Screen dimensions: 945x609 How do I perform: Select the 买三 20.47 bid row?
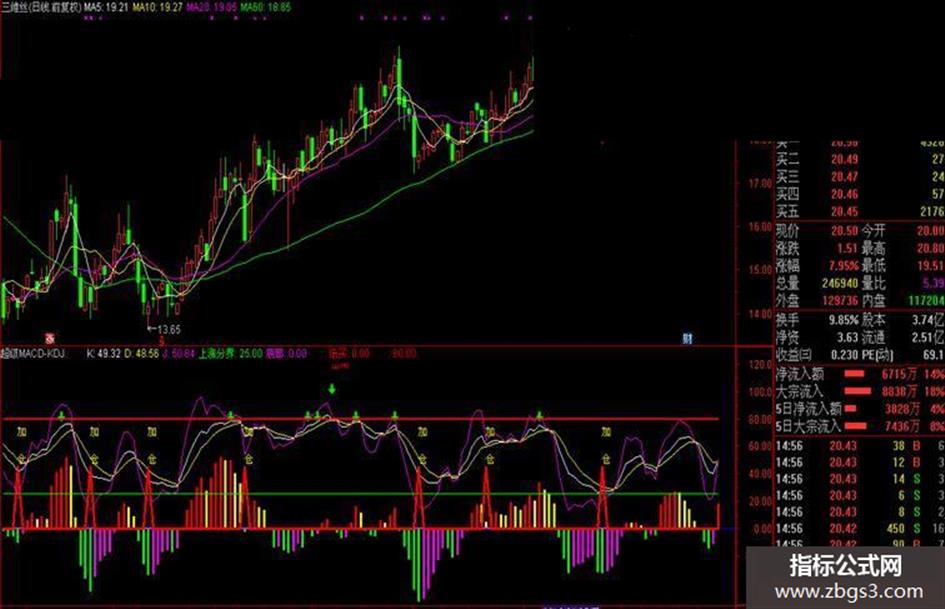[x=860, y=177]
